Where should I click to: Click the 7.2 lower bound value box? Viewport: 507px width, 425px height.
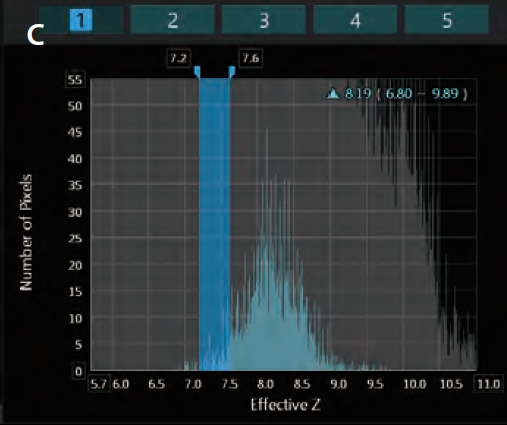pos(178,59)
